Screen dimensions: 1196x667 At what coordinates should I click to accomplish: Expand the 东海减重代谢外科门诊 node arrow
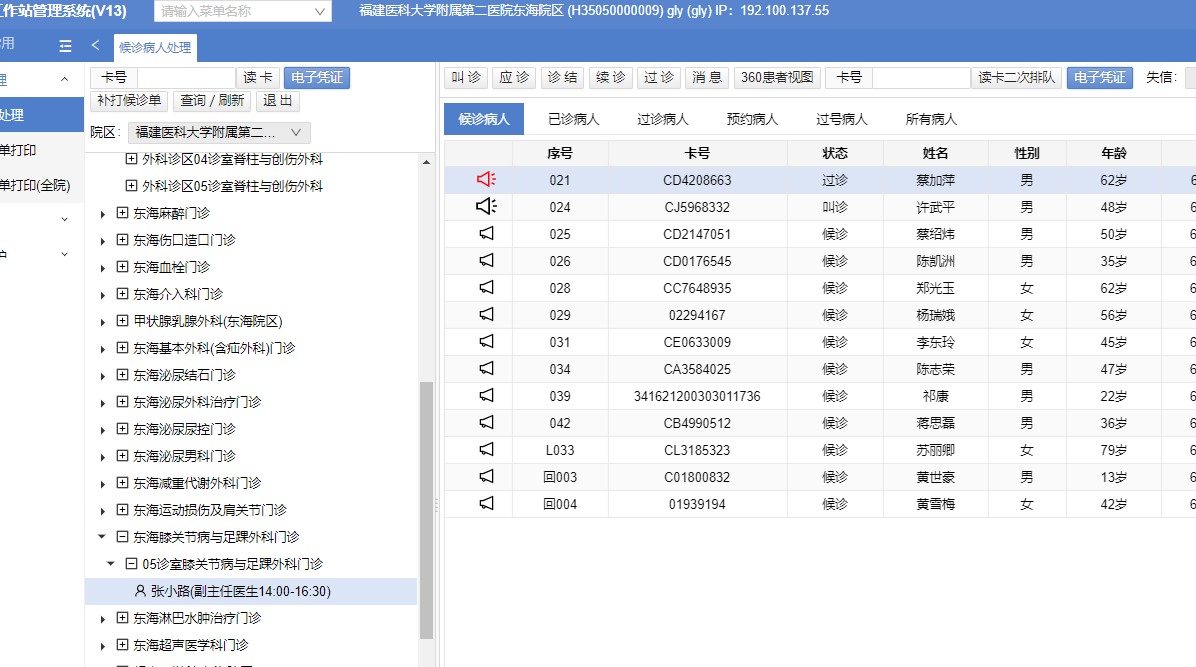pyautogui.click(x=103, y=484)
